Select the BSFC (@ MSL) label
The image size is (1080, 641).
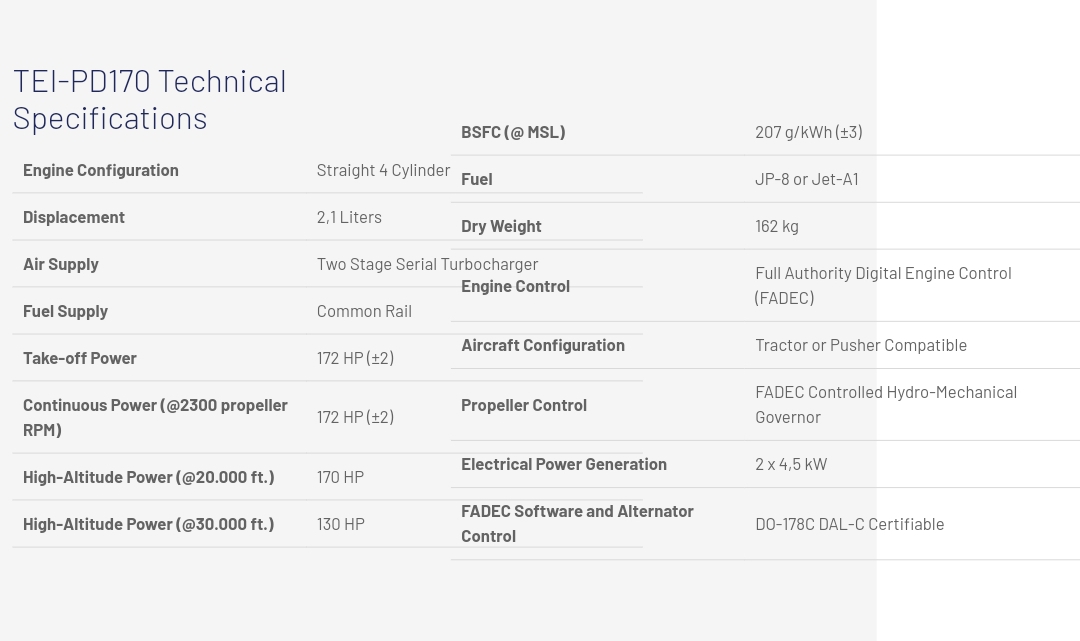[513, 131]
